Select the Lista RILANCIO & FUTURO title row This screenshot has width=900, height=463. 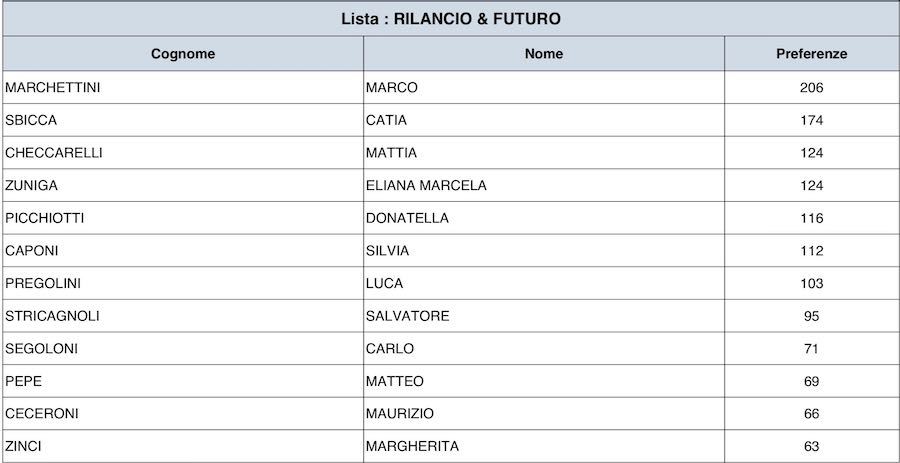450,19
